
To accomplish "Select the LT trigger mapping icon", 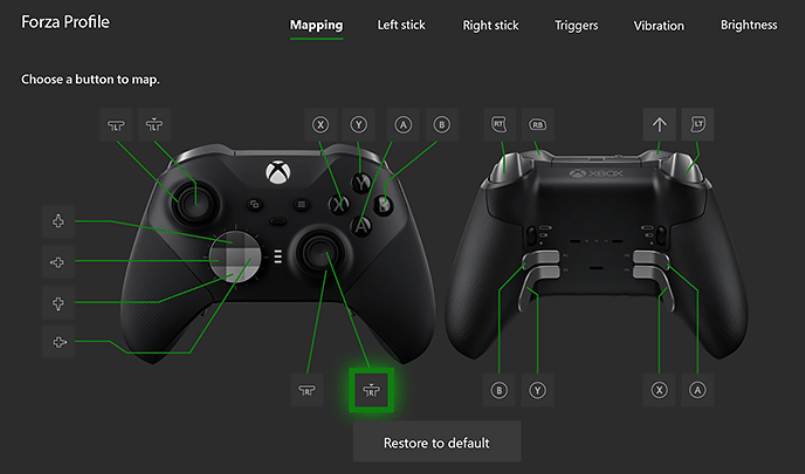I will pyautogui.click(x=697, y=125).
